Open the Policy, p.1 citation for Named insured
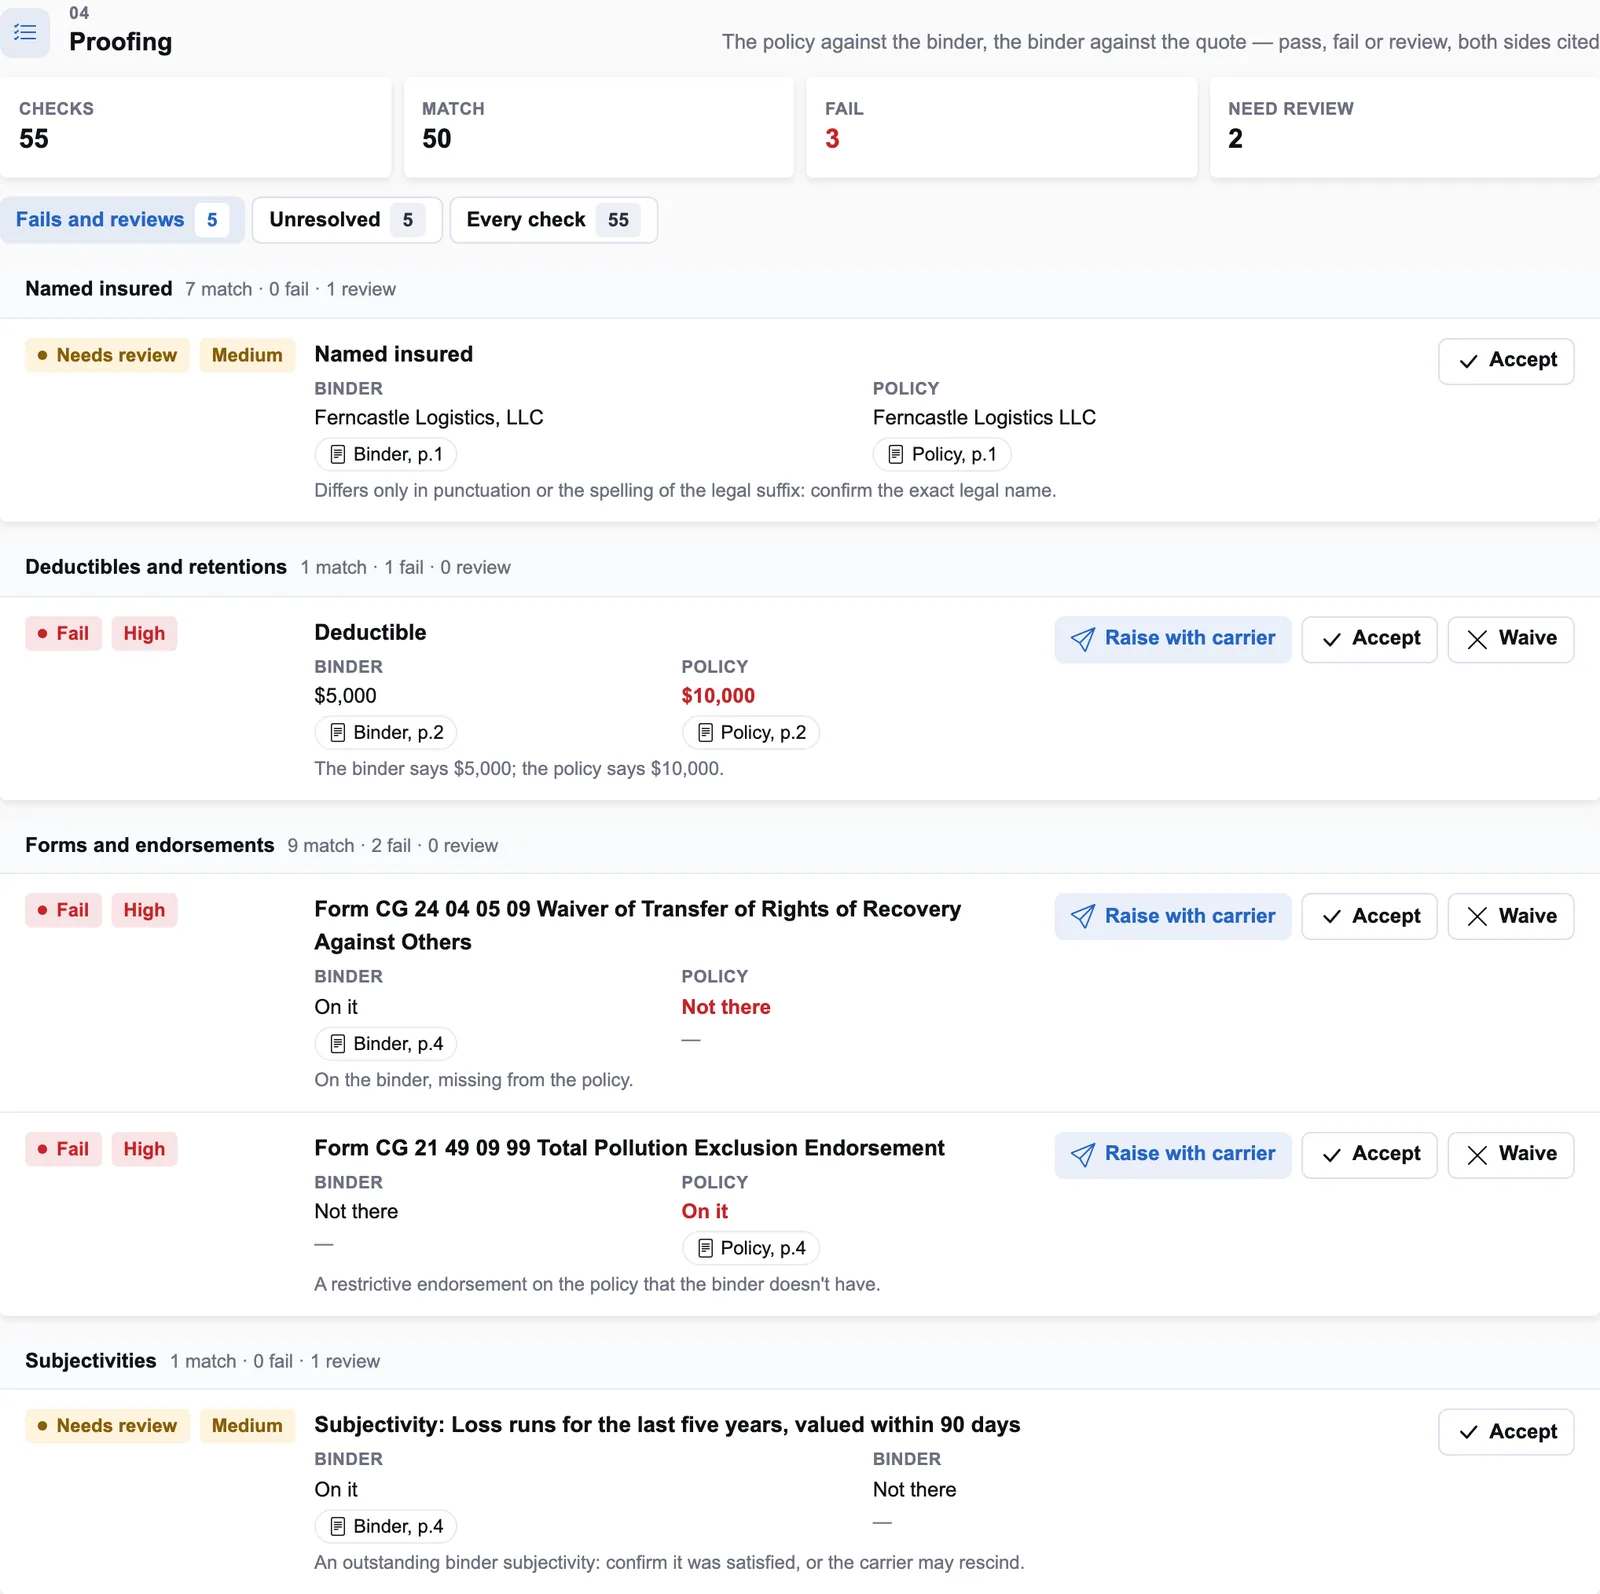 point(942,454)
